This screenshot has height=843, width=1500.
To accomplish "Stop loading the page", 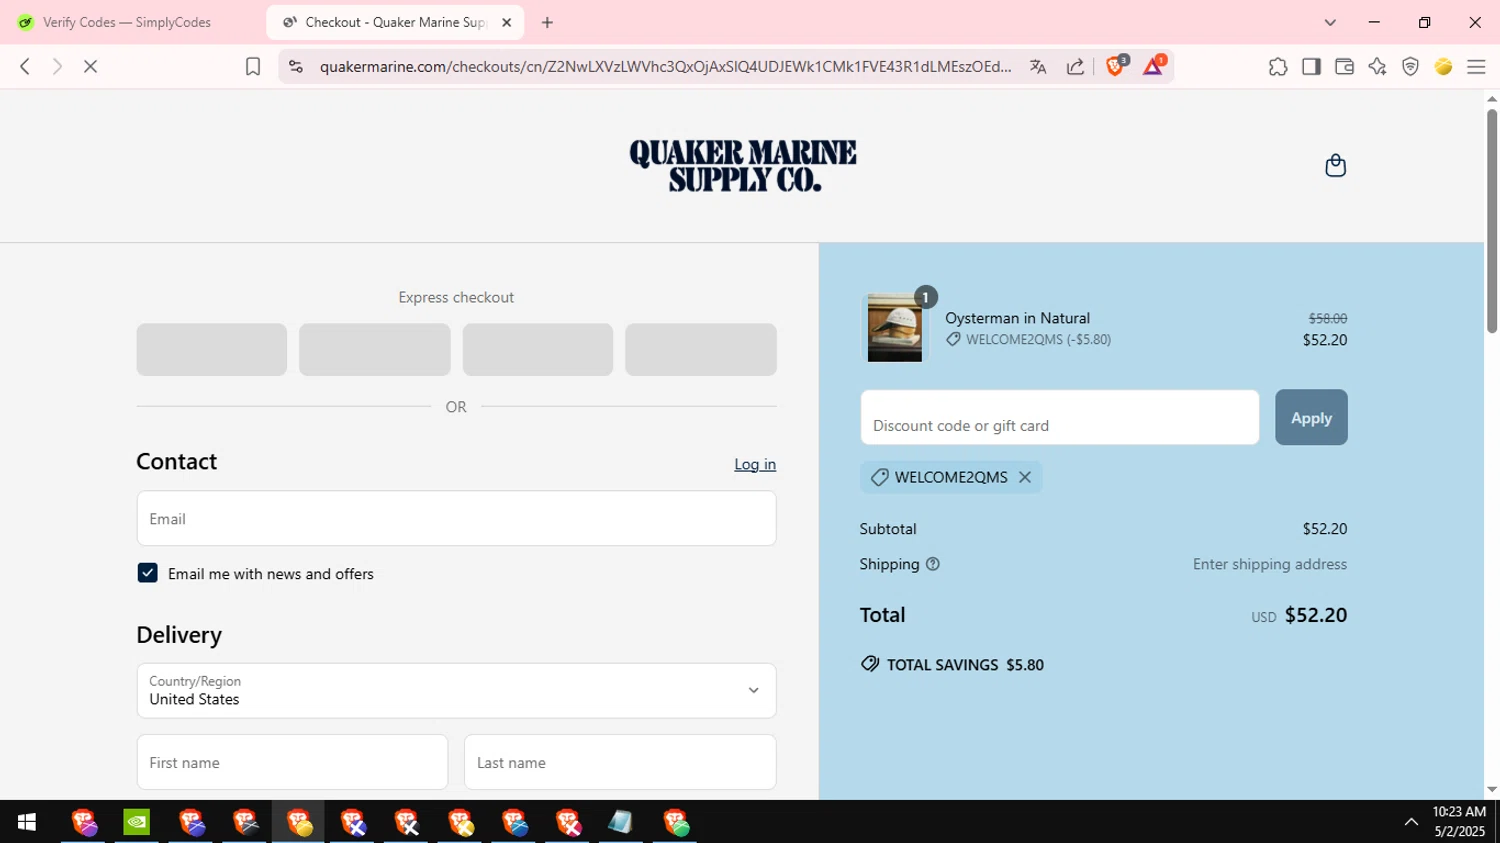I will click(90, 66).
